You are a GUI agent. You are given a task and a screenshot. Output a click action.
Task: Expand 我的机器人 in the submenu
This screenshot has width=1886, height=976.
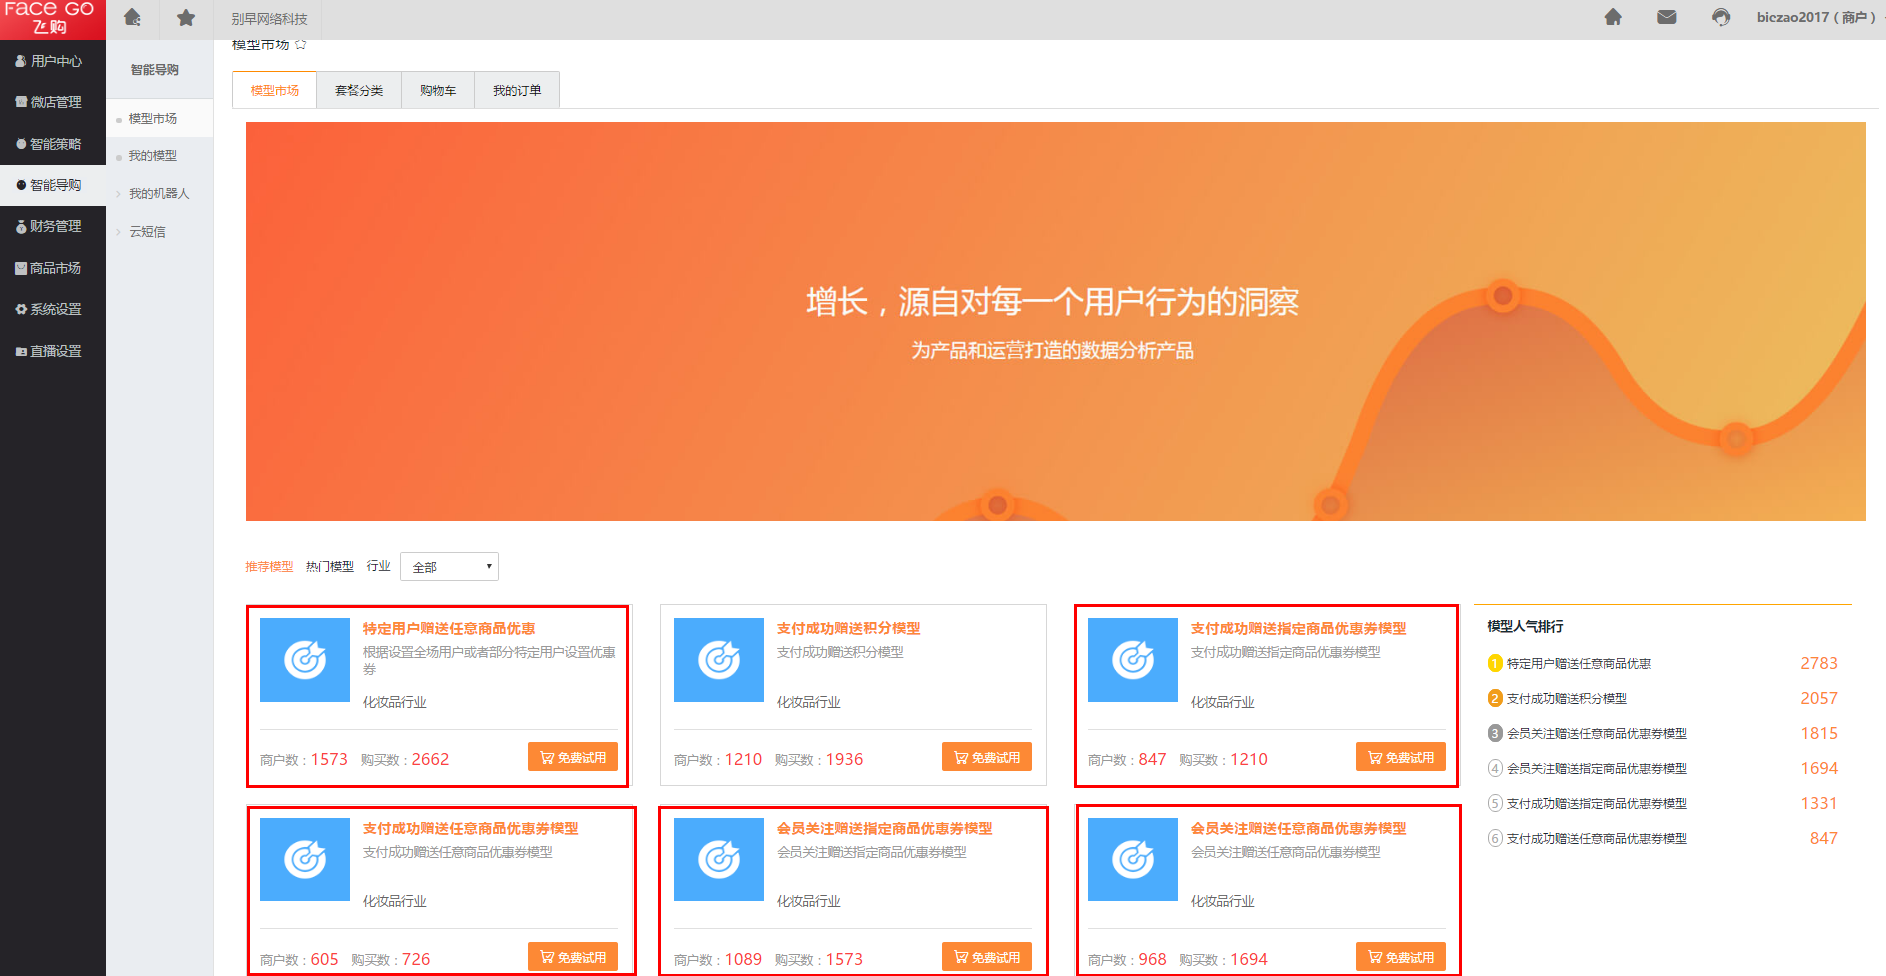tap(158, 194)
